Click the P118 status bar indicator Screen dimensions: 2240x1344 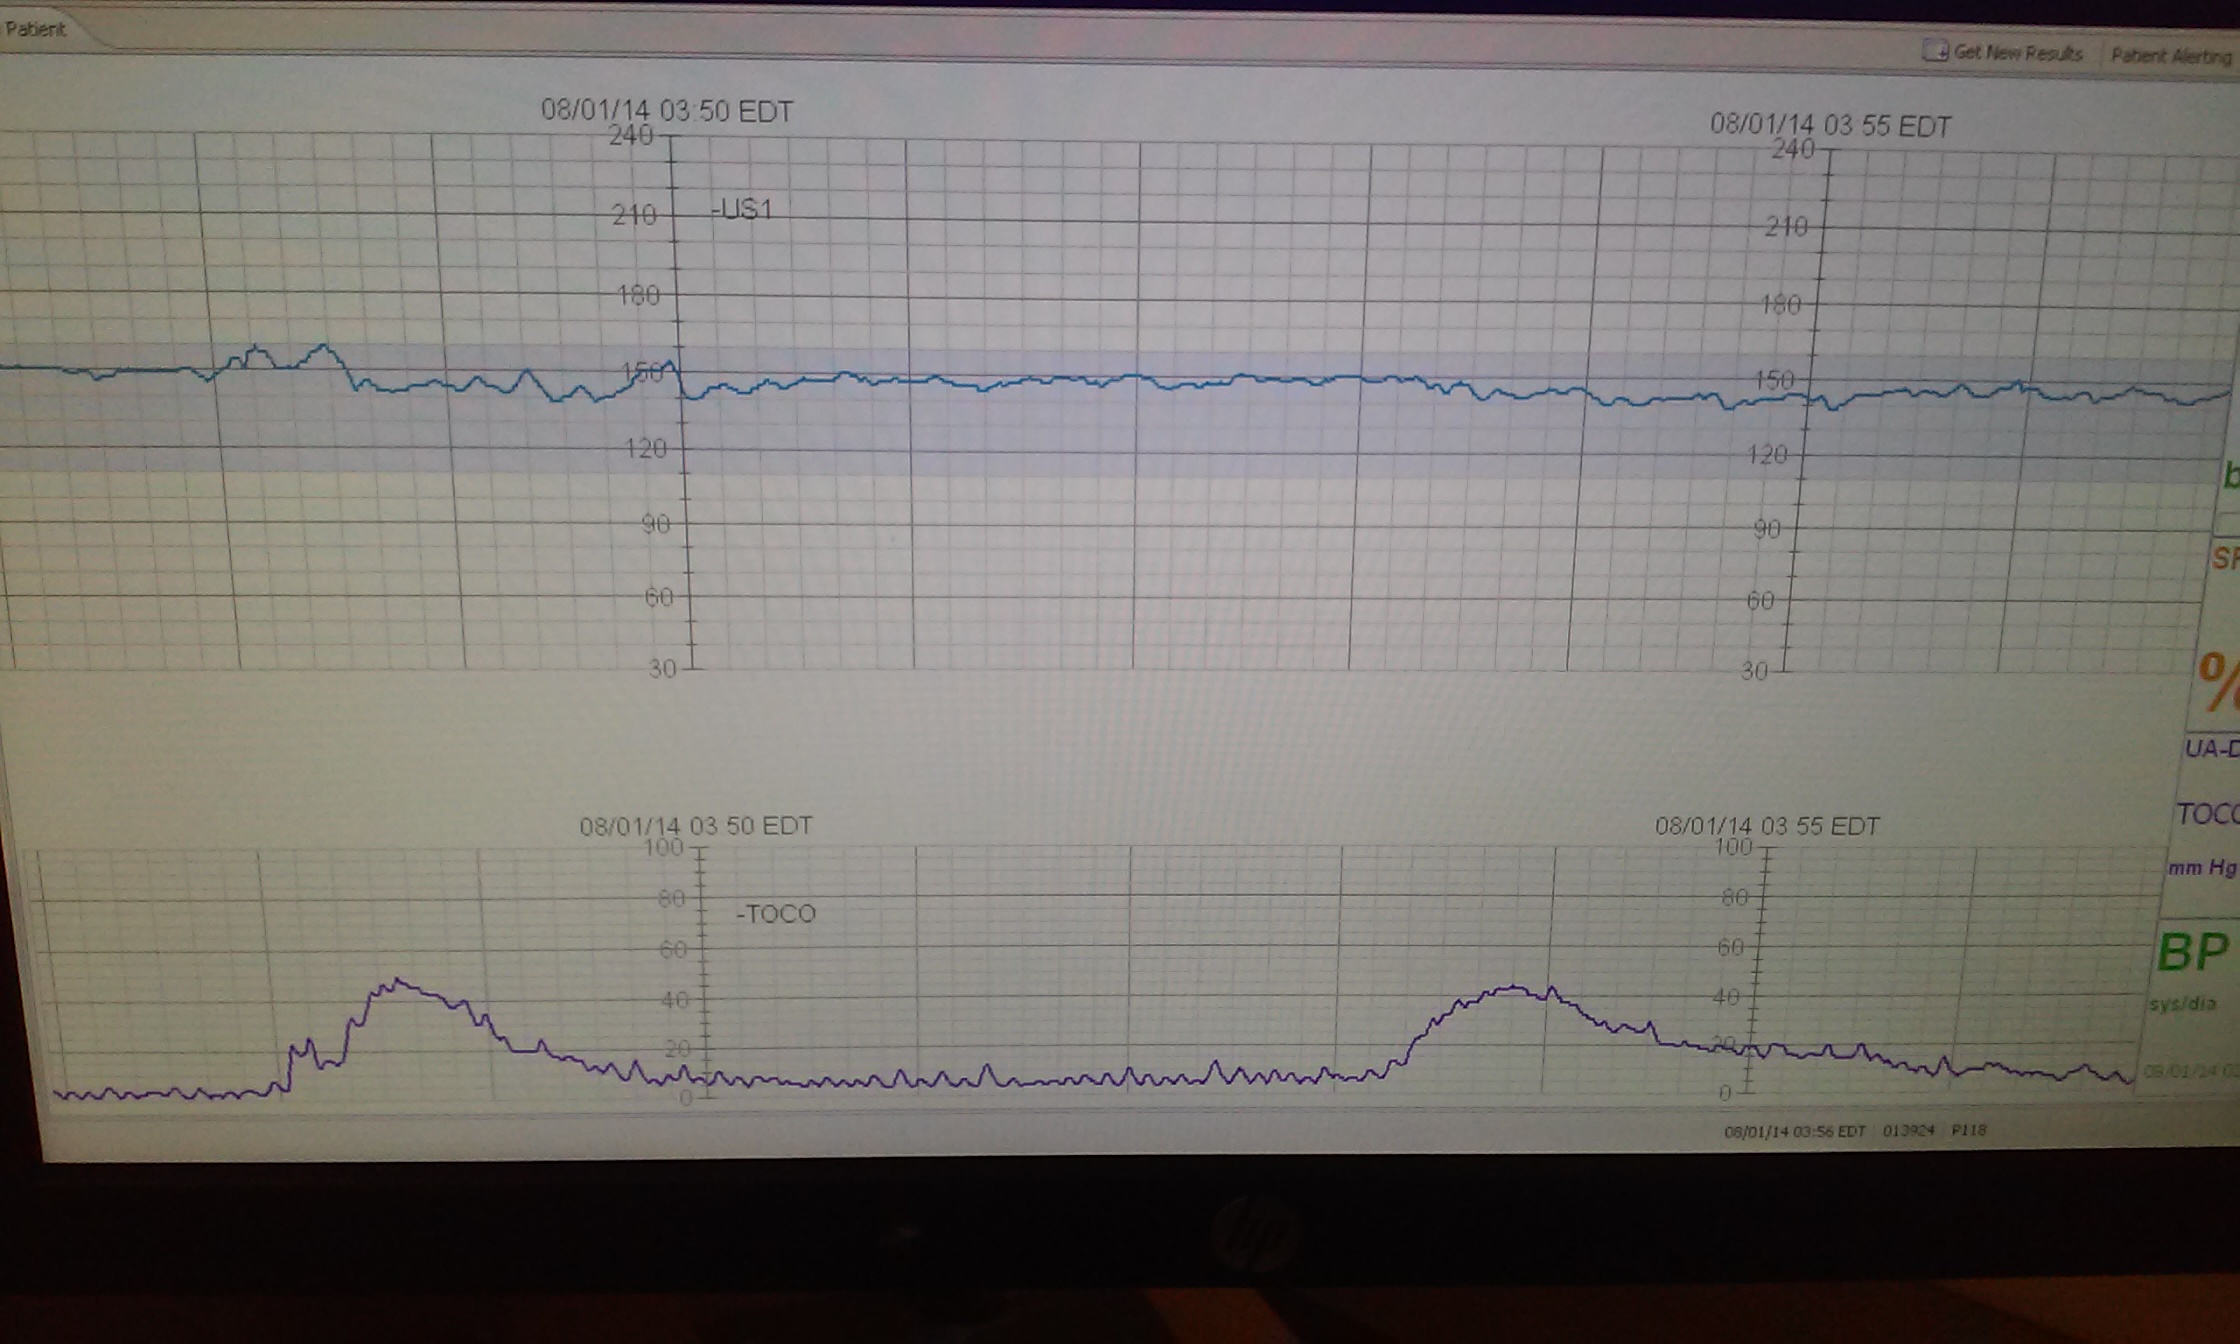(1968, 1130)
